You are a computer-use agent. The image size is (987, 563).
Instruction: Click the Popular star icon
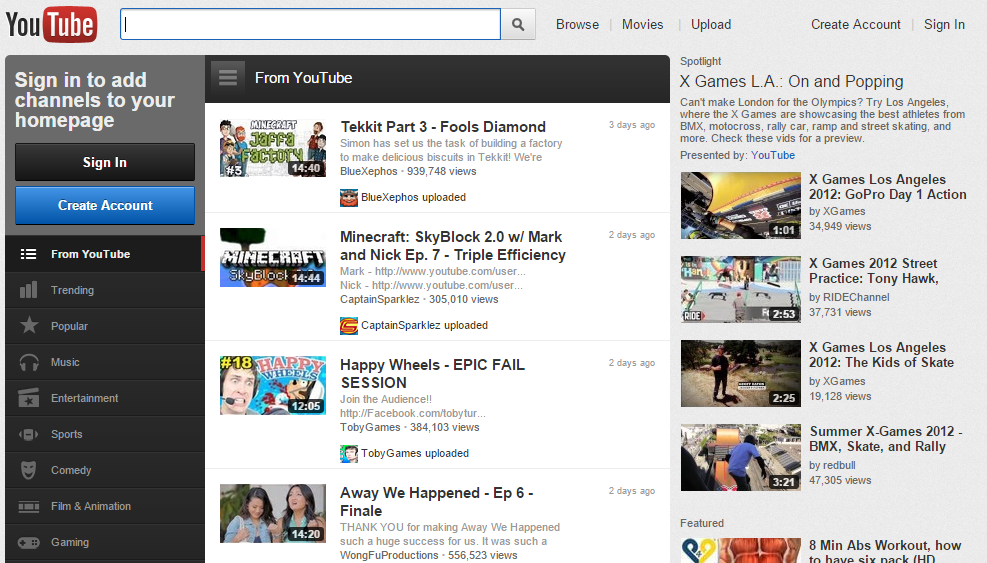coord(29,326)
